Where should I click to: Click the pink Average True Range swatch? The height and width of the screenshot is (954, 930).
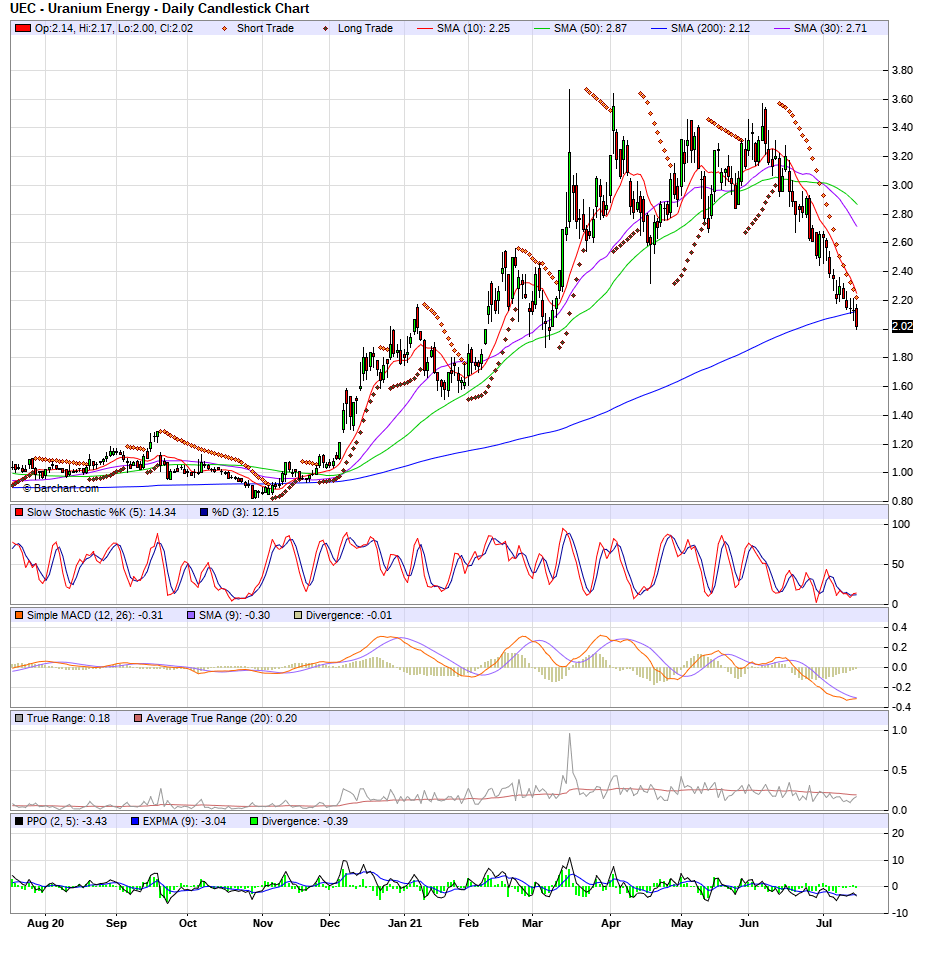click(138, 718)
